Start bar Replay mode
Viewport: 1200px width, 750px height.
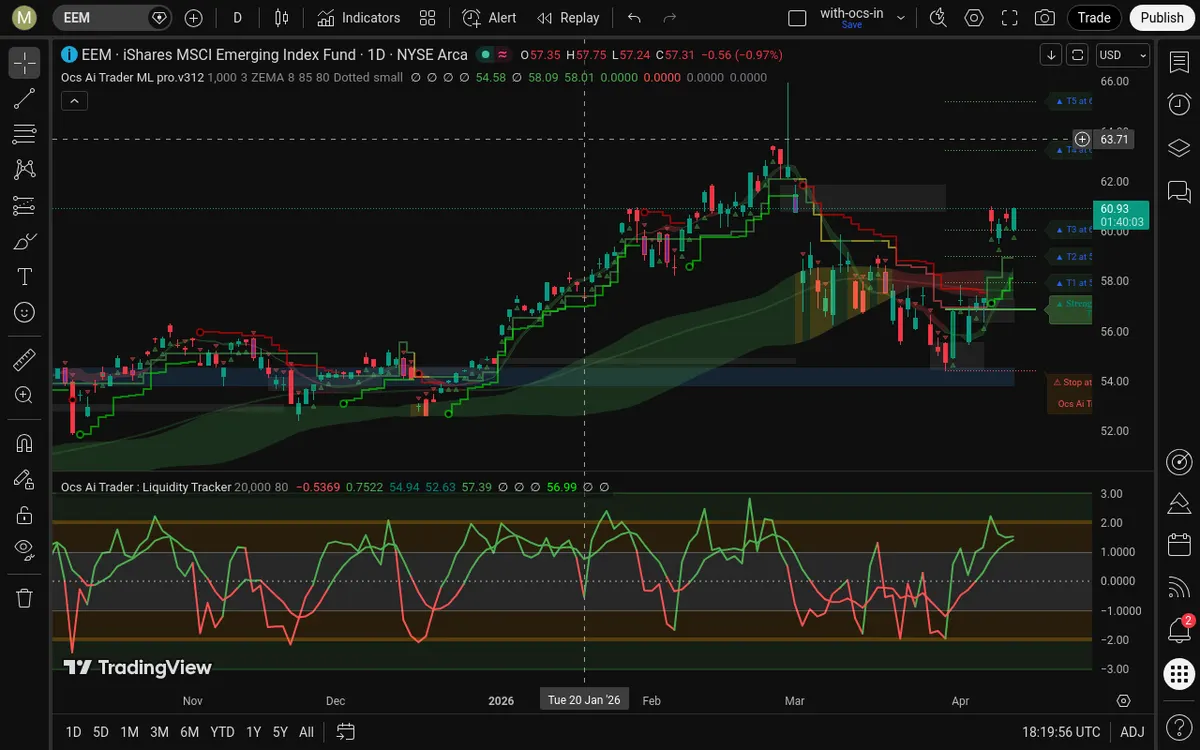pyautogui.click(x=568, y=17)
